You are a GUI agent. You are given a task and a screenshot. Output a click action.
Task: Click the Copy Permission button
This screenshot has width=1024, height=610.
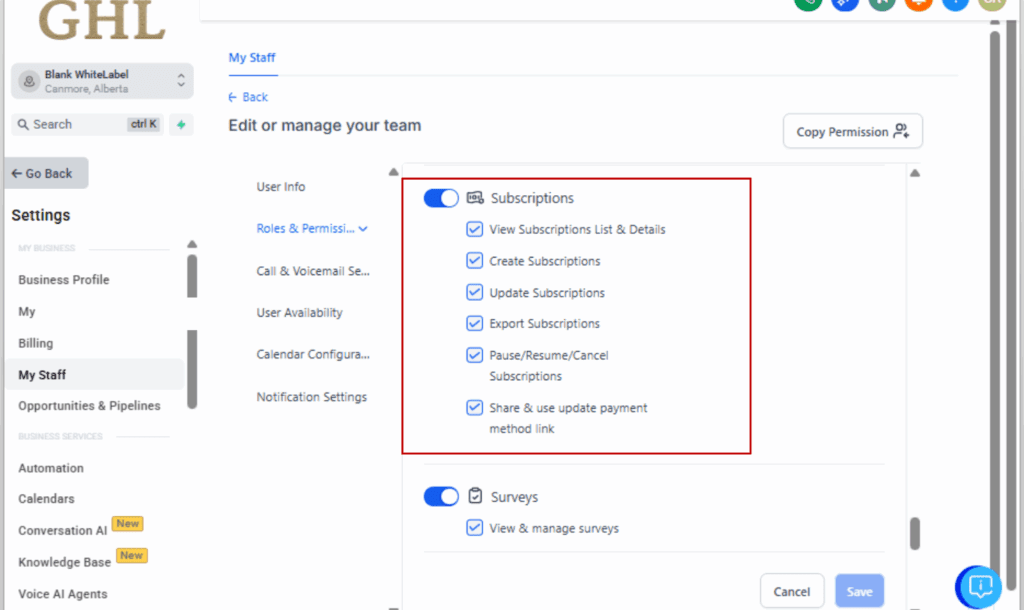(x=852, y=131)
